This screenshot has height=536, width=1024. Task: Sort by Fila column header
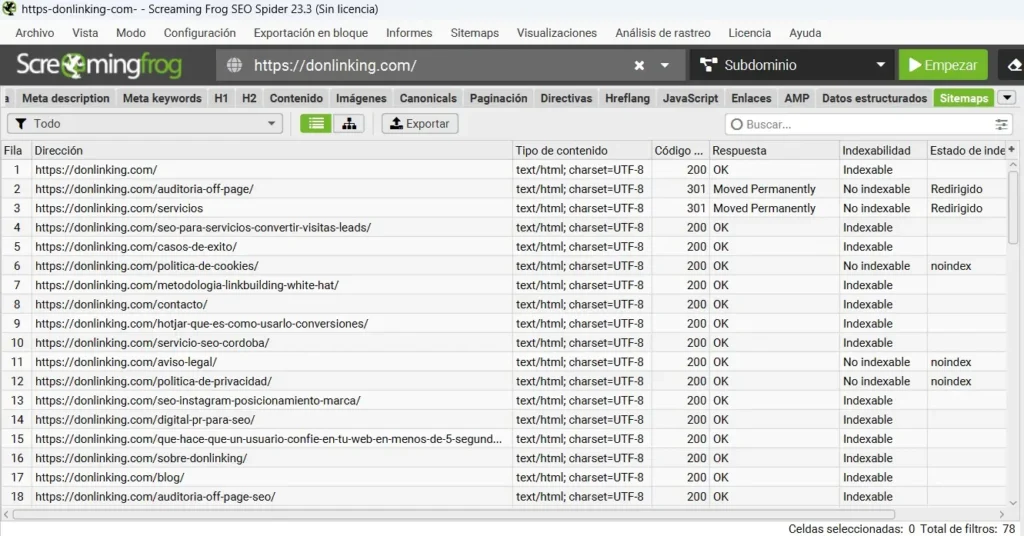16,150
